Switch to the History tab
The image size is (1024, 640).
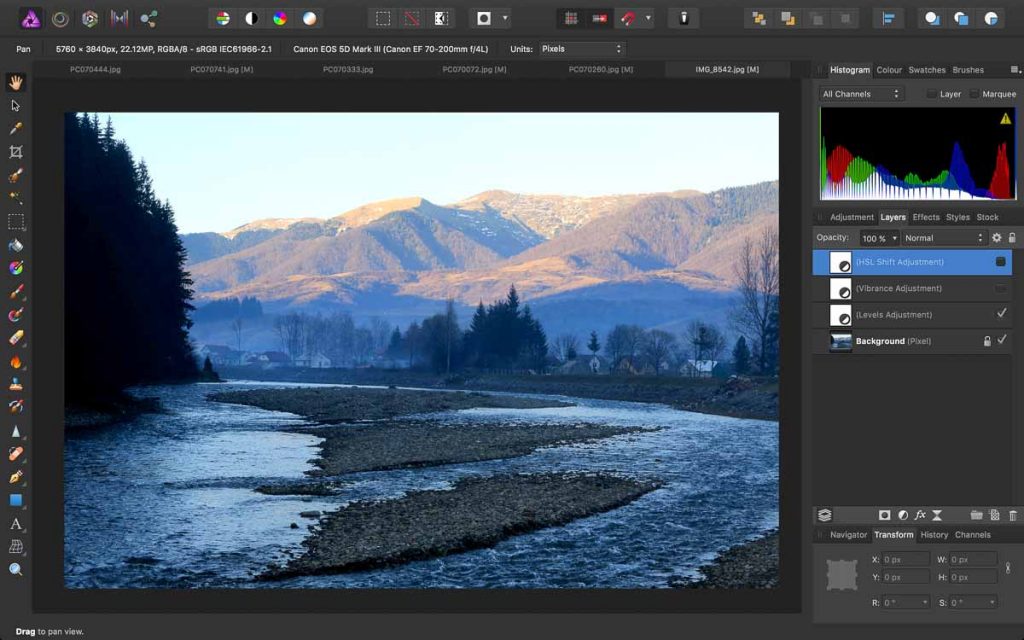point(934,535)
